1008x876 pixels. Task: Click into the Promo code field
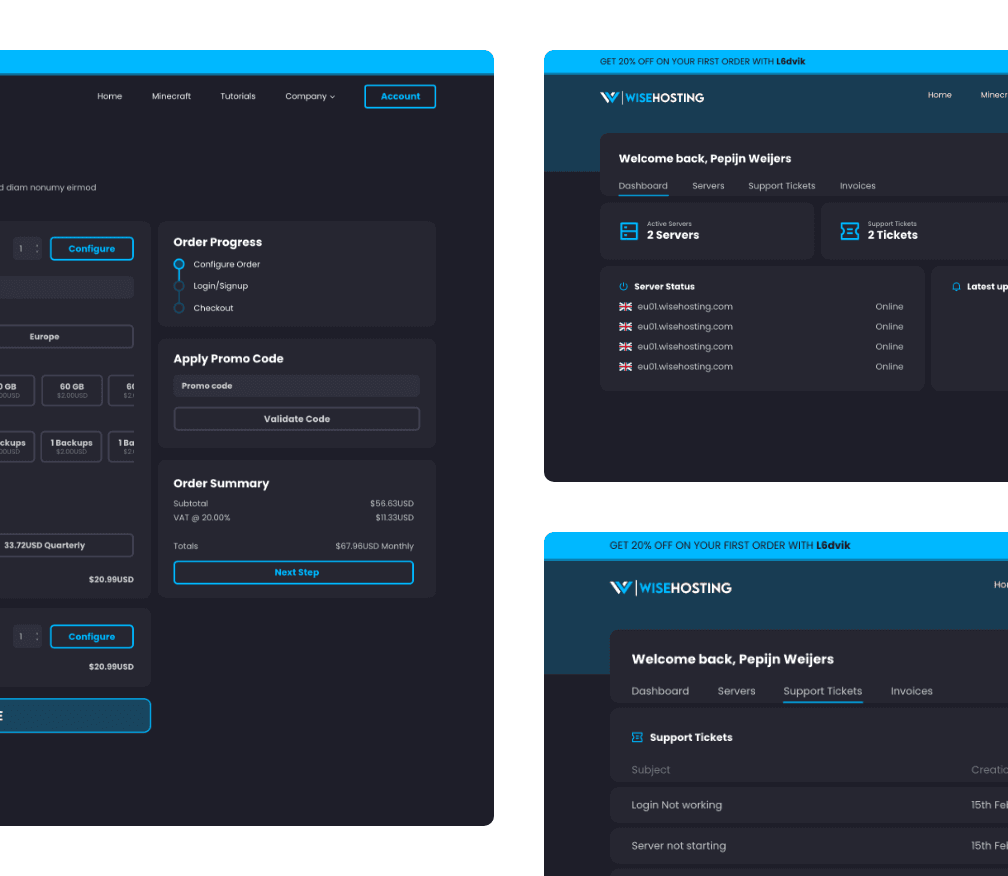point(296,386)
